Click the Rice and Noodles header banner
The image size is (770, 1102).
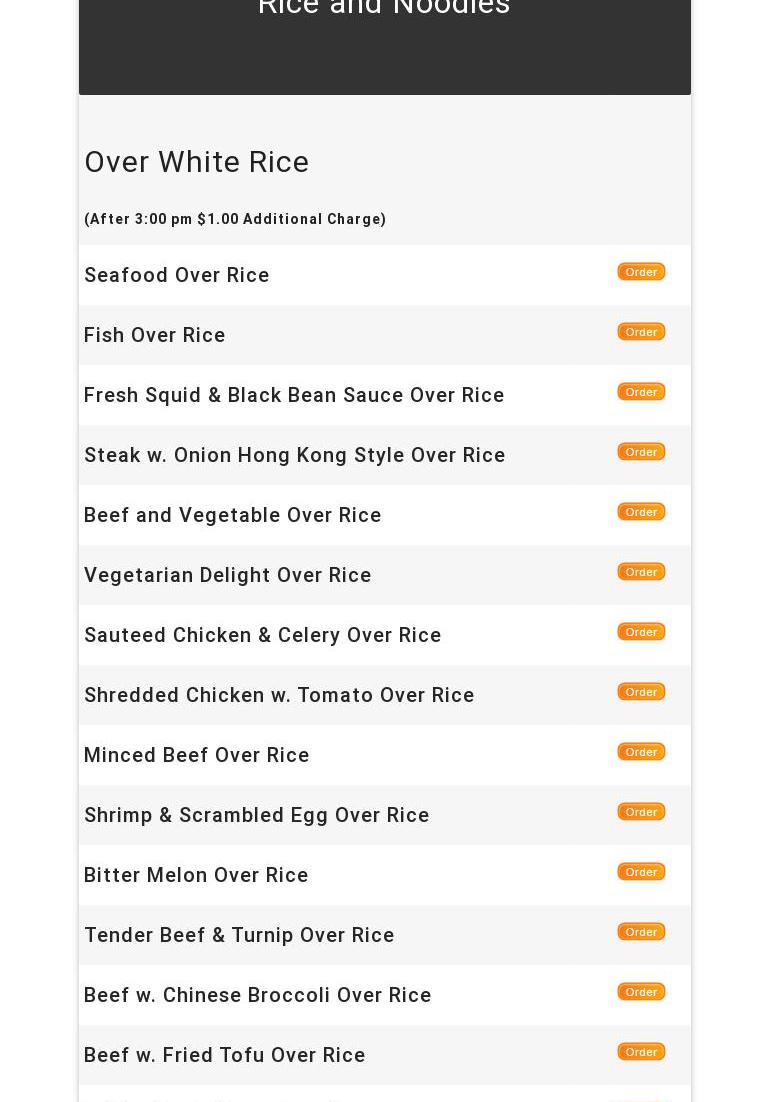(384, 12)
